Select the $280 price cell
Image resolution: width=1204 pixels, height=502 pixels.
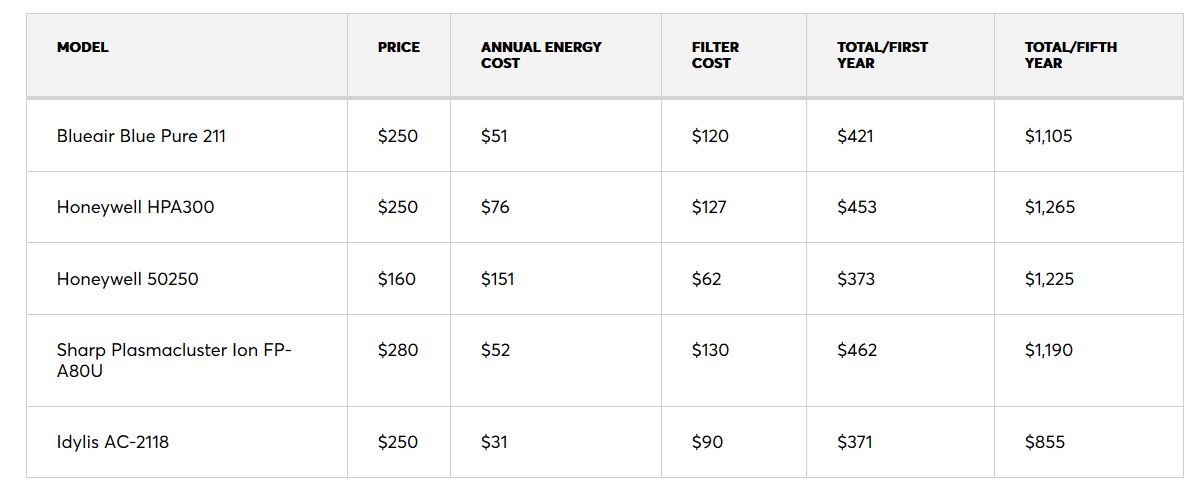pyautogui.click(x=398, y=350)
